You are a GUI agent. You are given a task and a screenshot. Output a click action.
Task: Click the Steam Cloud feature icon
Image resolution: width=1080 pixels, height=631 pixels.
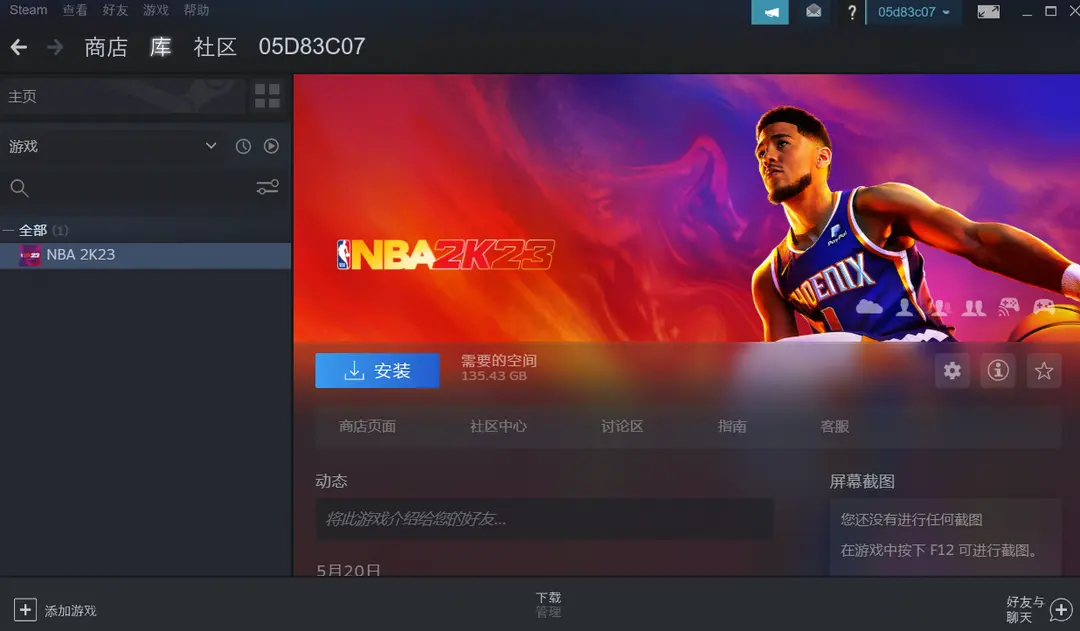click(869, 307)
